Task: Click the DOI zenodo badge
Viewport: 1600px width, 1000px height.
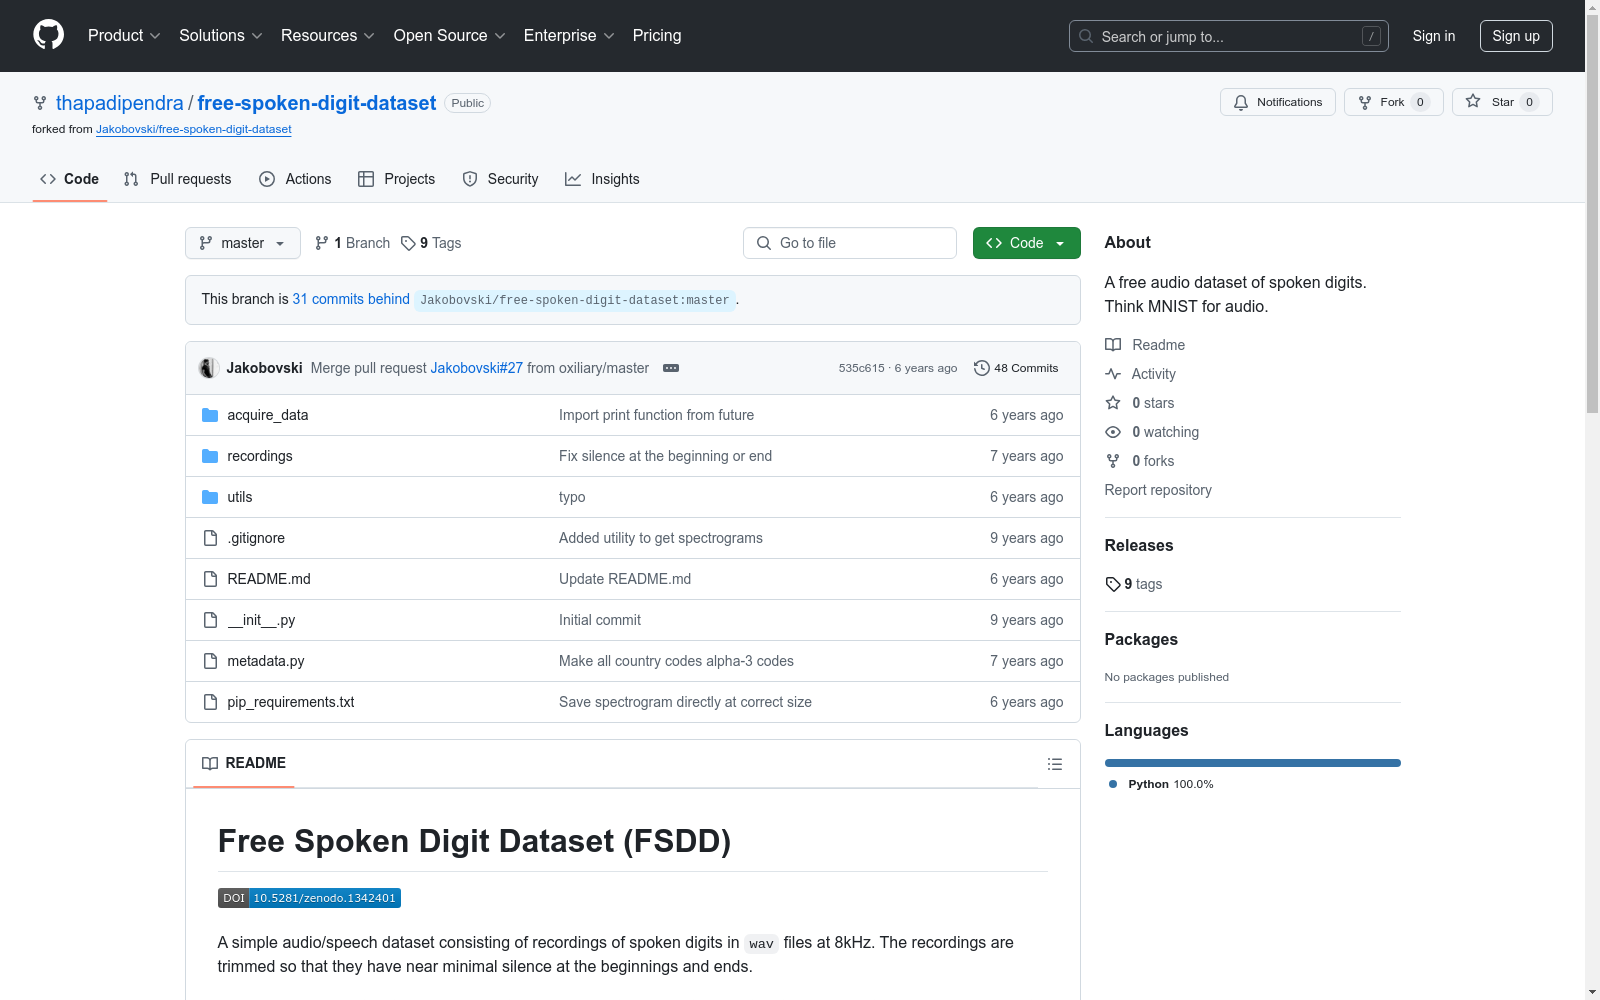Action: [309, 898]
